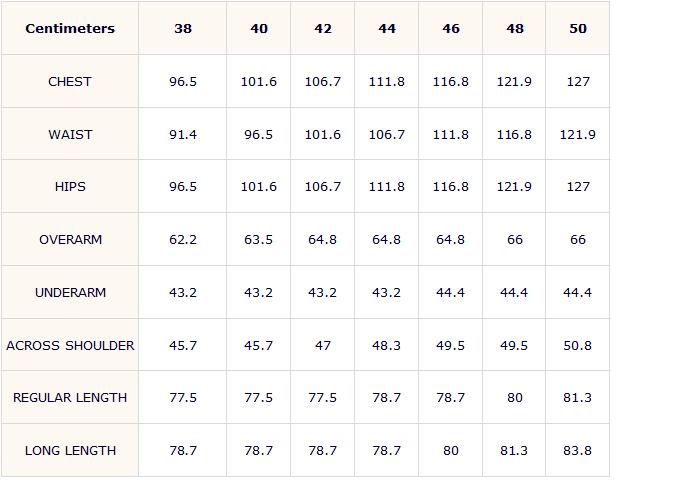Click the size 46 column header
677x480 pixels.
point(451,28)
